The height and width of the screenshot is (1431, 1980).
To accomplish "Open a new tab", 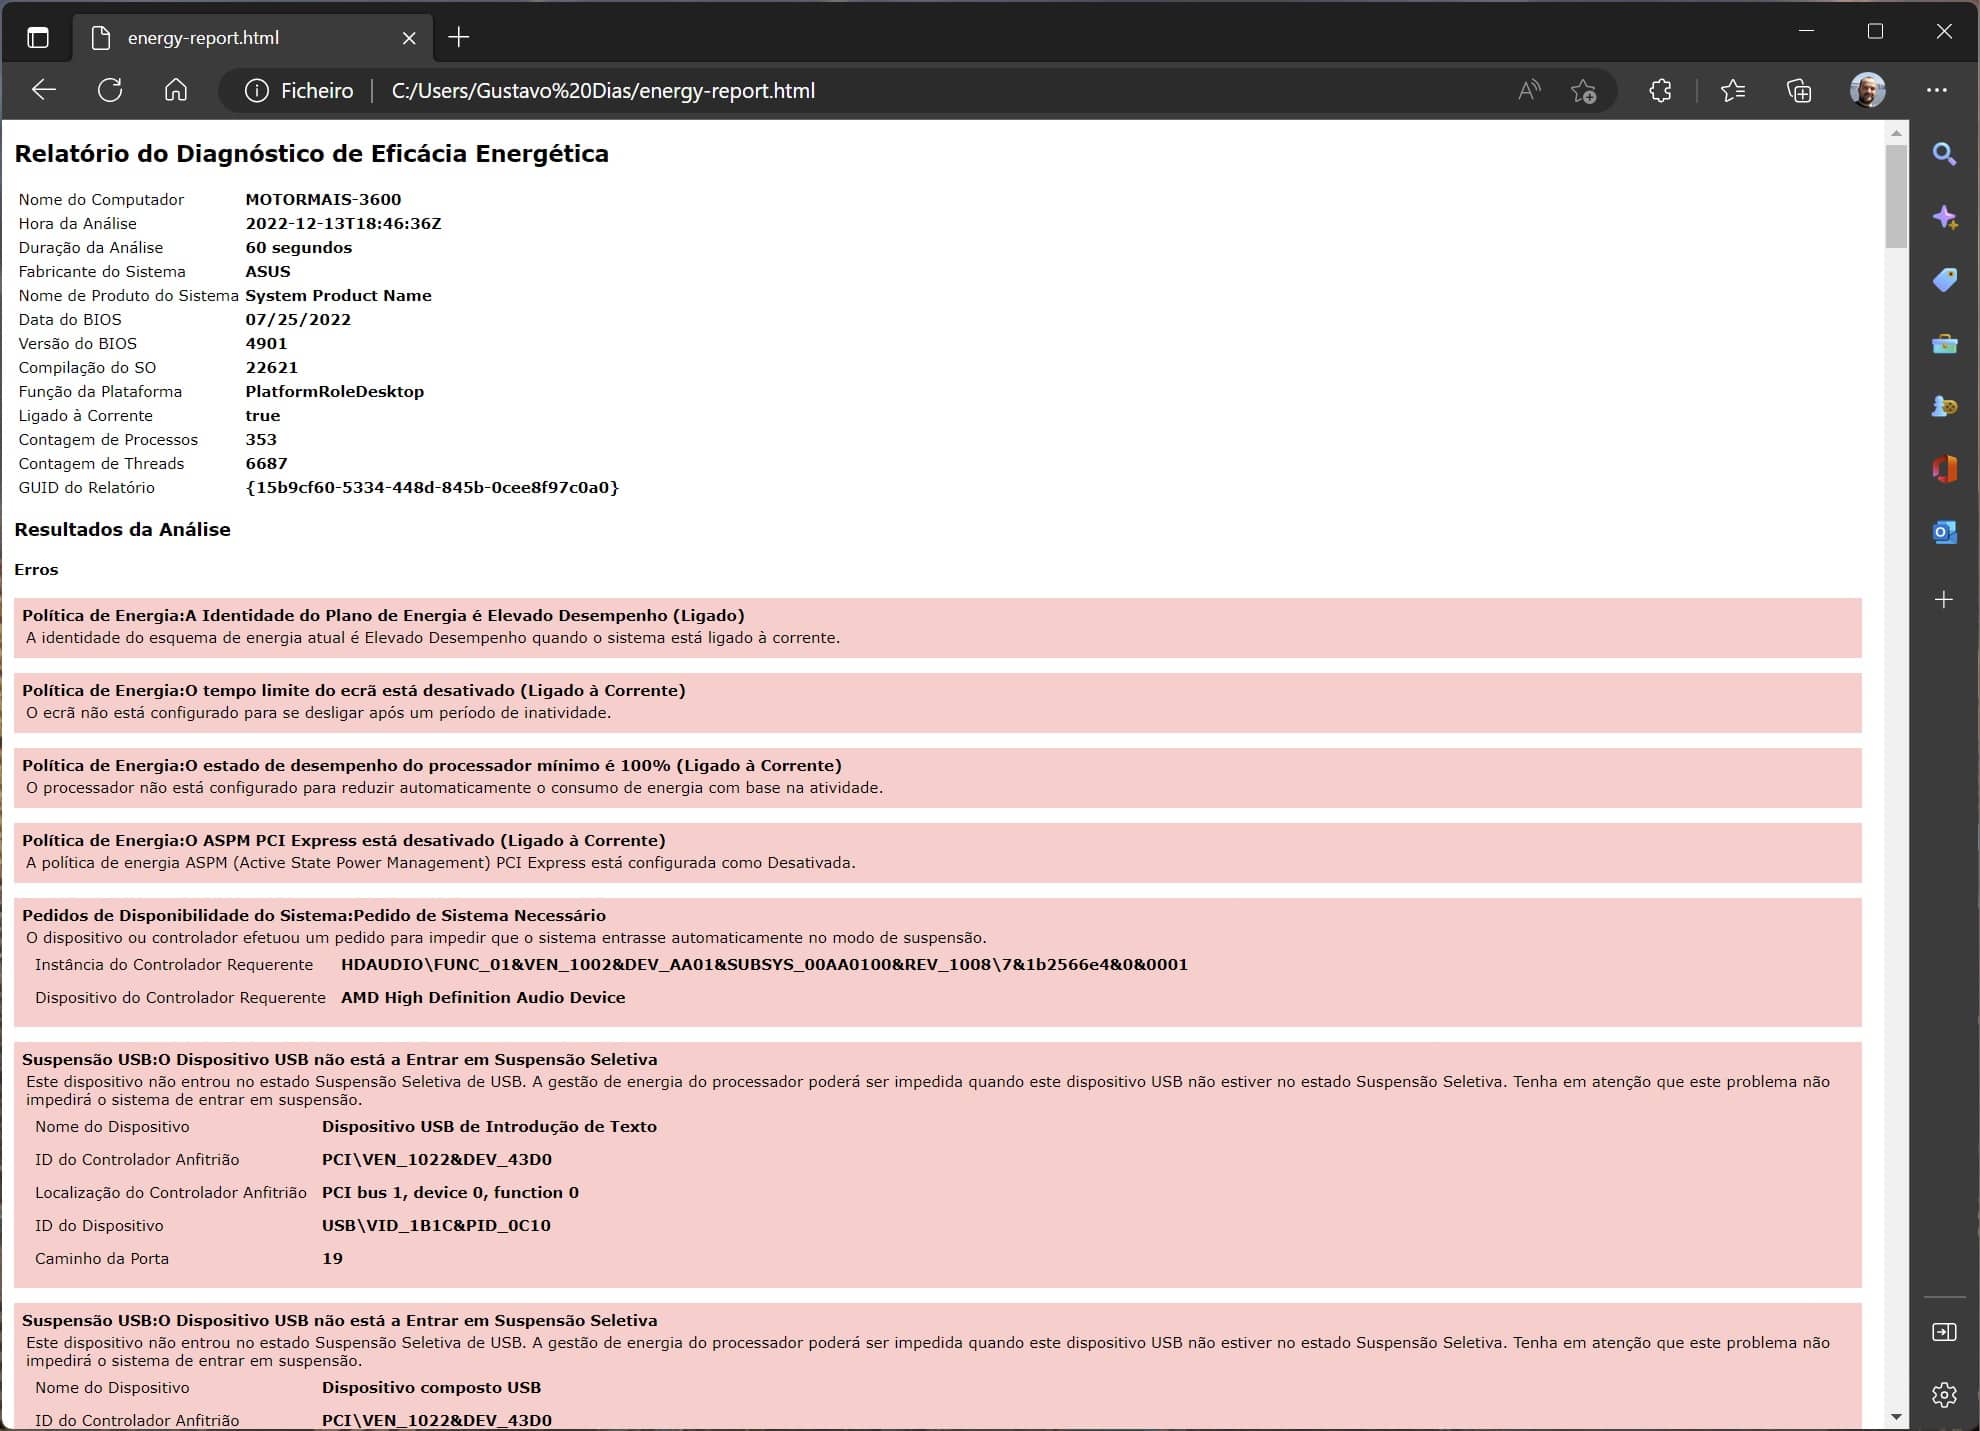I will coord(459,38).
